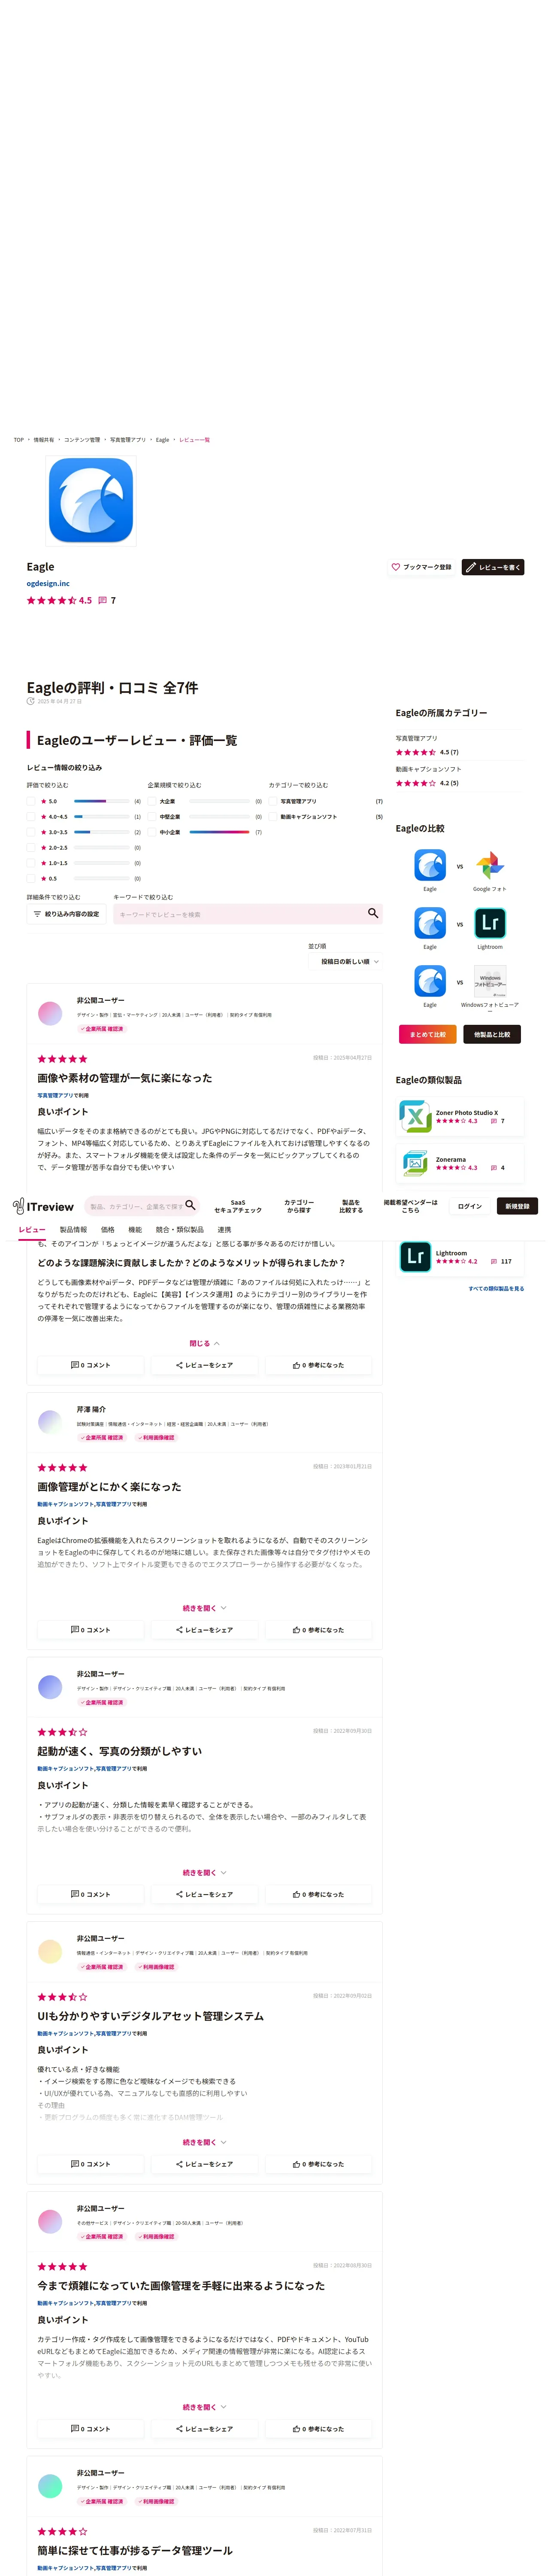Check the 動画キャプションソフト category filter
The image size is (551, 2576).
tap(273, 817)
